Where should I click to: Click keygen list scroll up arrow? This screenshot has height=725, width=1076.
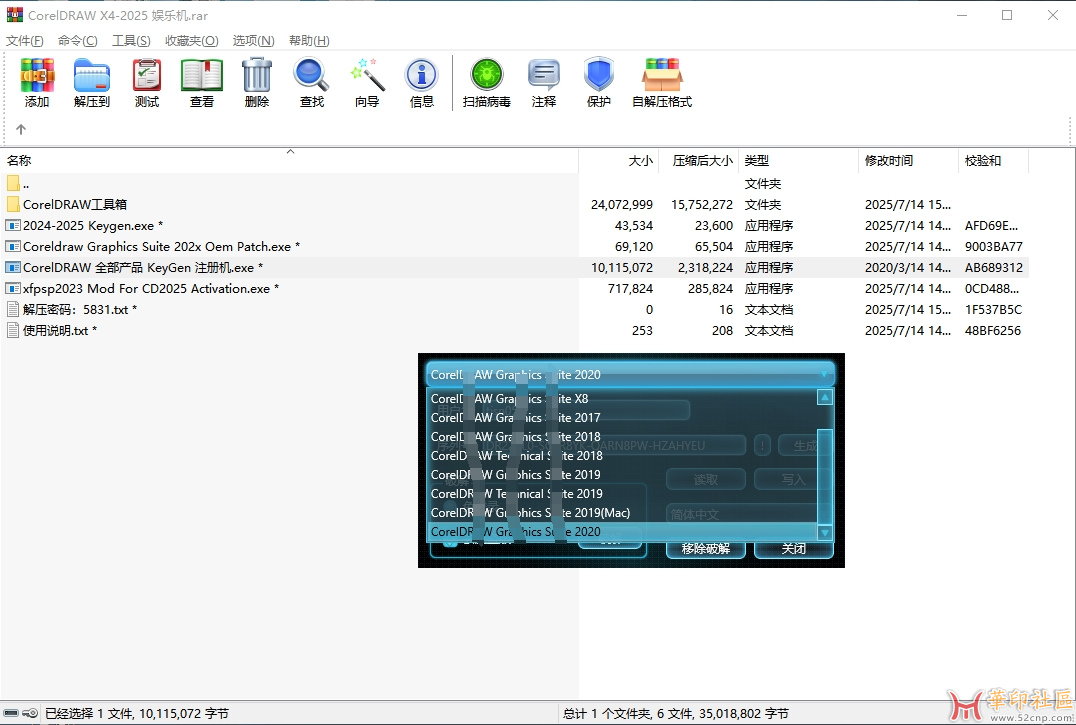(x=825, y=397)
